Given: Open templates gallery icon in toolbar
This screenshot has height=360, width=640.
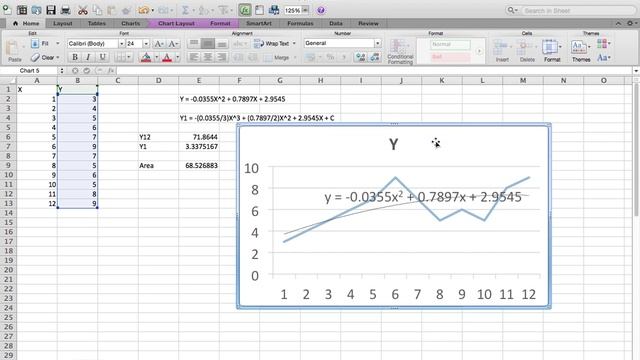Looking at the screenshot, I should pos(22,10).
